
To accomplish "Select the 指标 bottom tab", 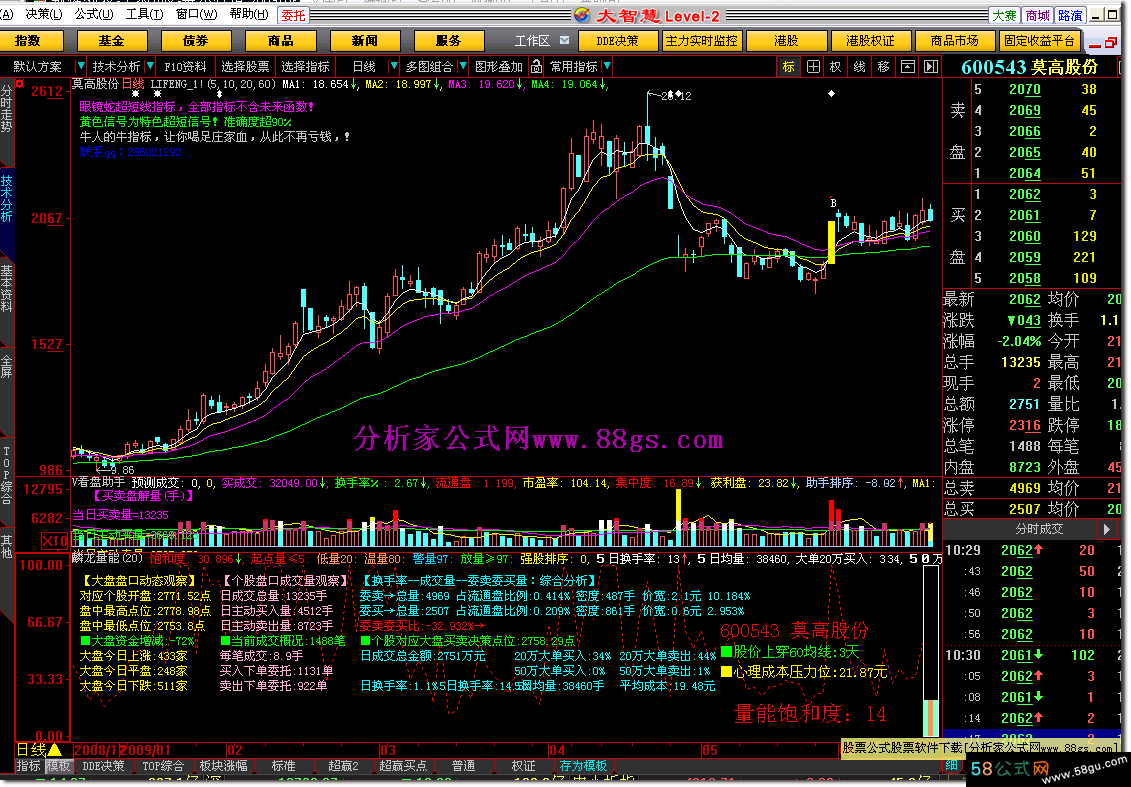I will tap(28, 765).
